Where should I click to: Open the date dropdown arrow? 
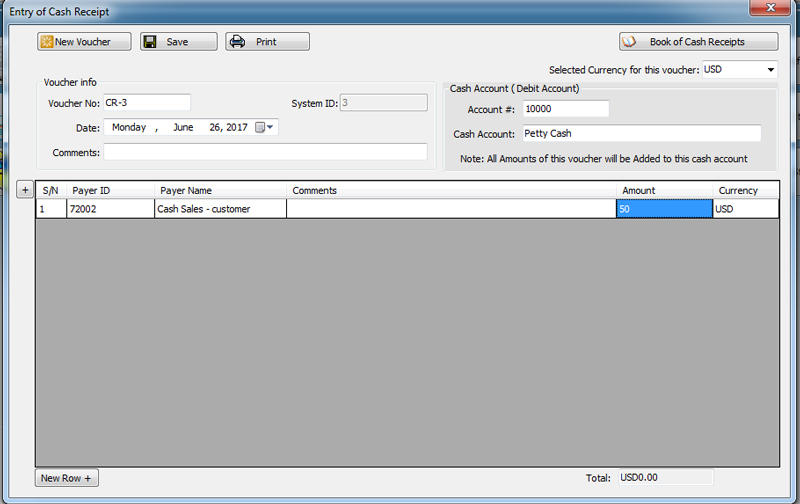pyautogui.click(x=270, y=127)
